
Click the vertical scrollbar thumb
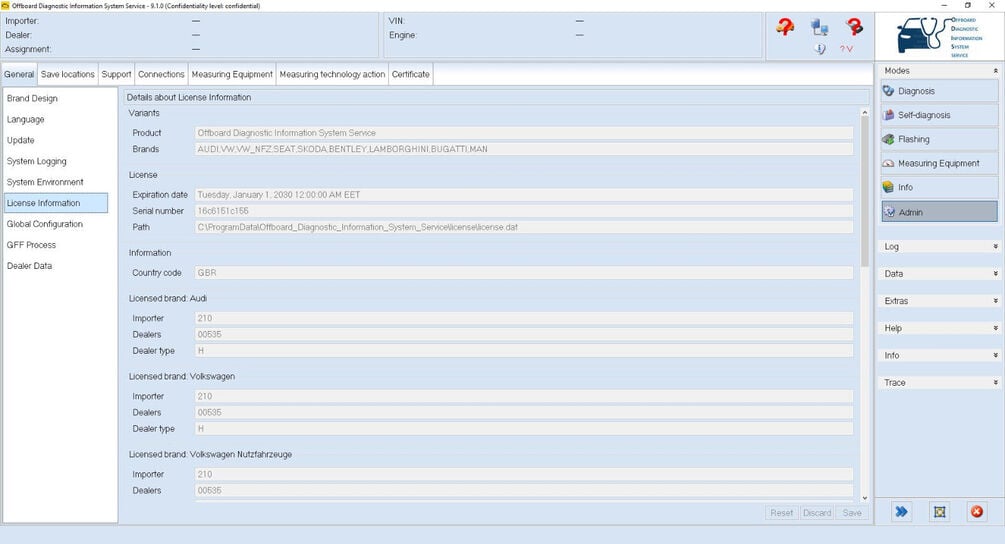[865, 192]
